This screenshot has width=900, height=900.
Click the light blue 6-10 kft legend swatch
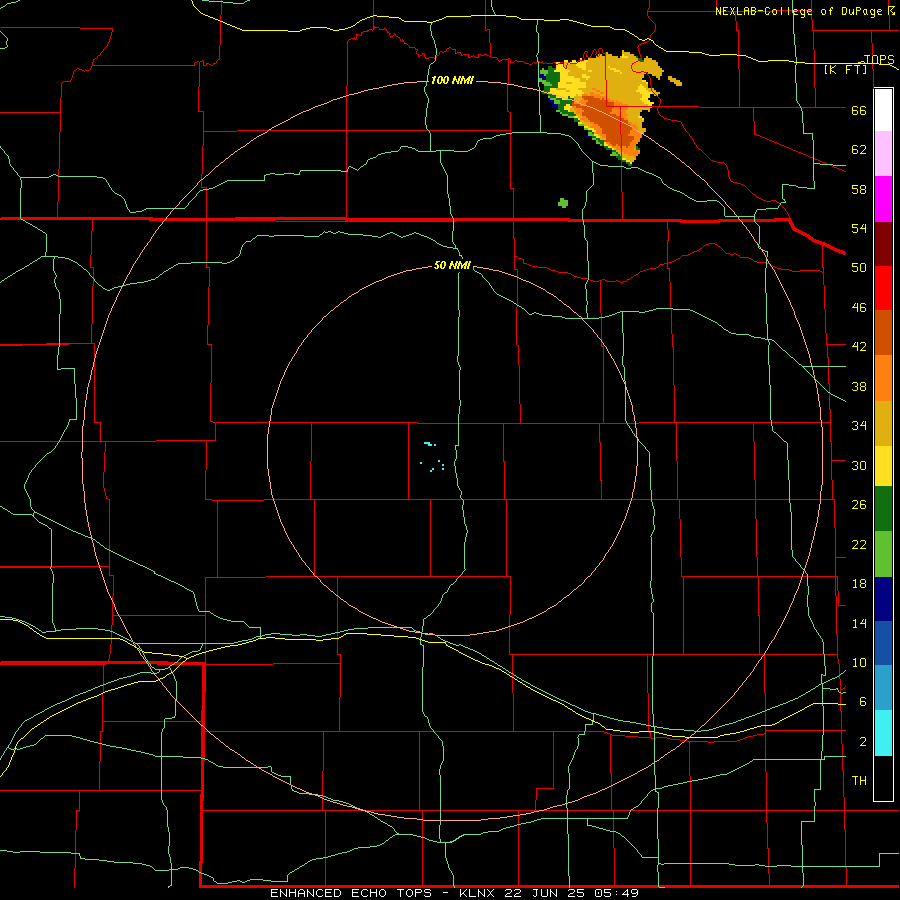coord(883,688)
